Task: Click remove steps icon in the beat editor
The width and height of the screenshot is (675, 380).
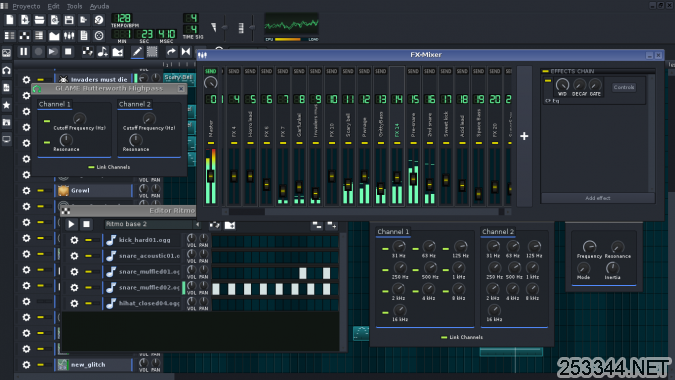Action: click(316, 225)
